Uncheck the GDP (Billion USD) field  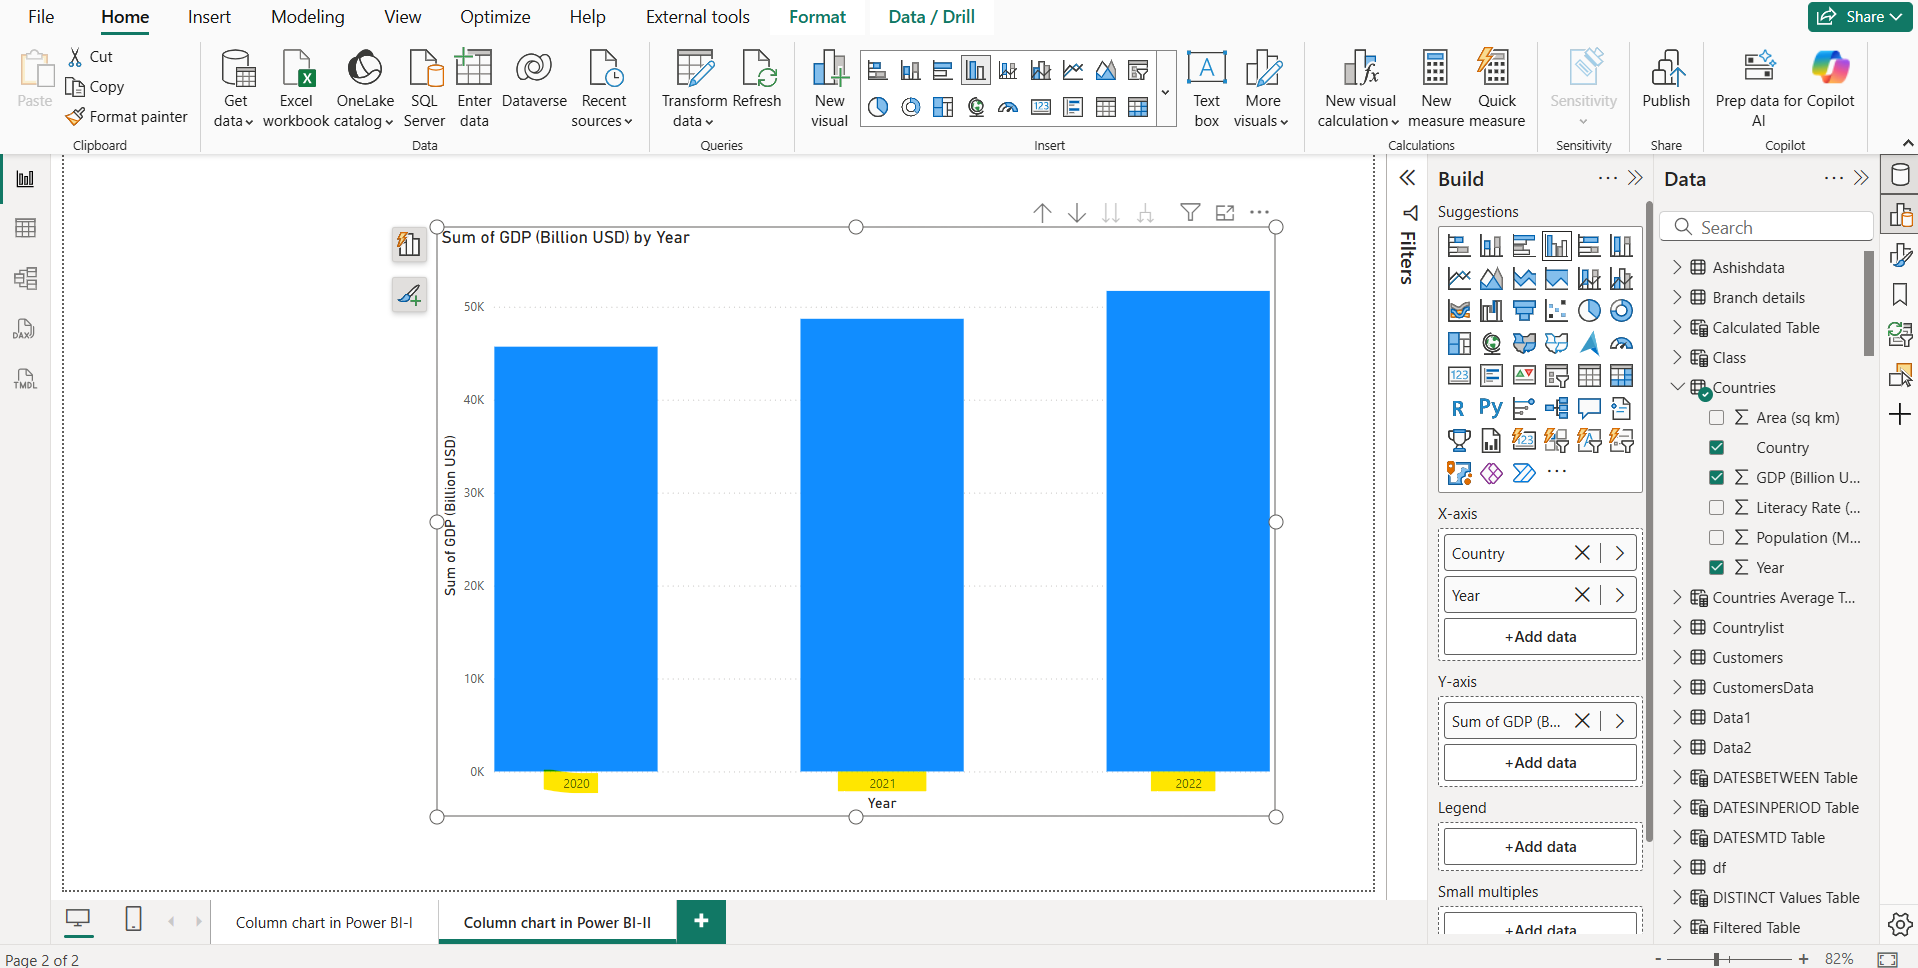click(1717, 477)
